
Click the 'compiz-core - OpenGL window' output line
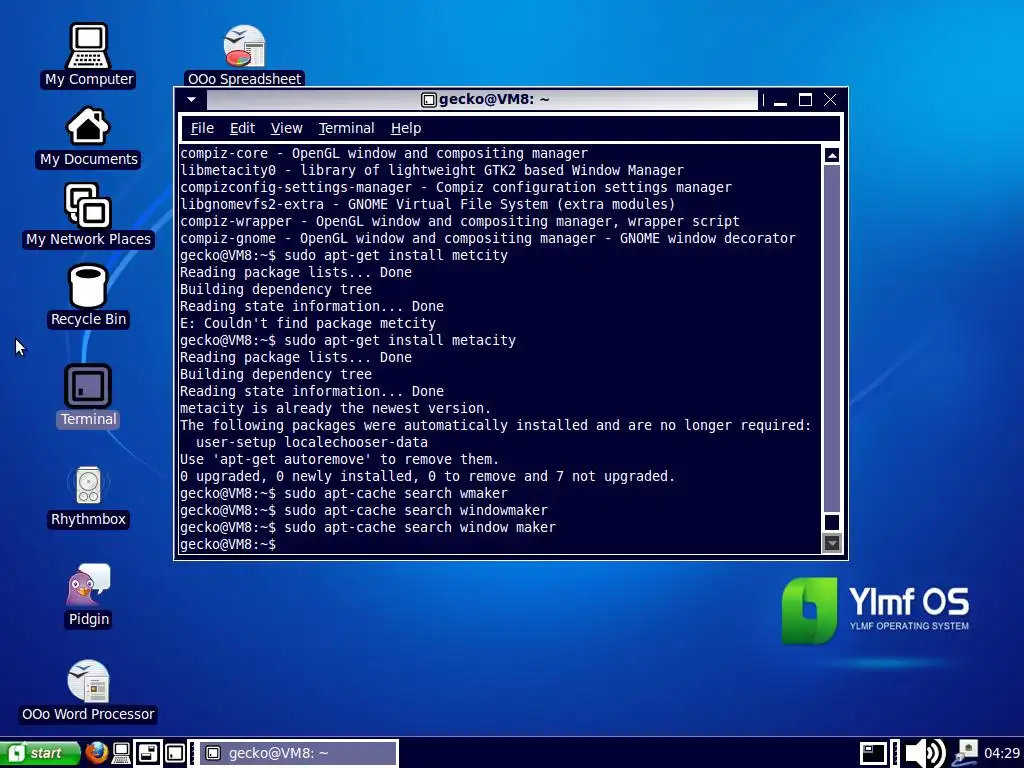(383, 153)
